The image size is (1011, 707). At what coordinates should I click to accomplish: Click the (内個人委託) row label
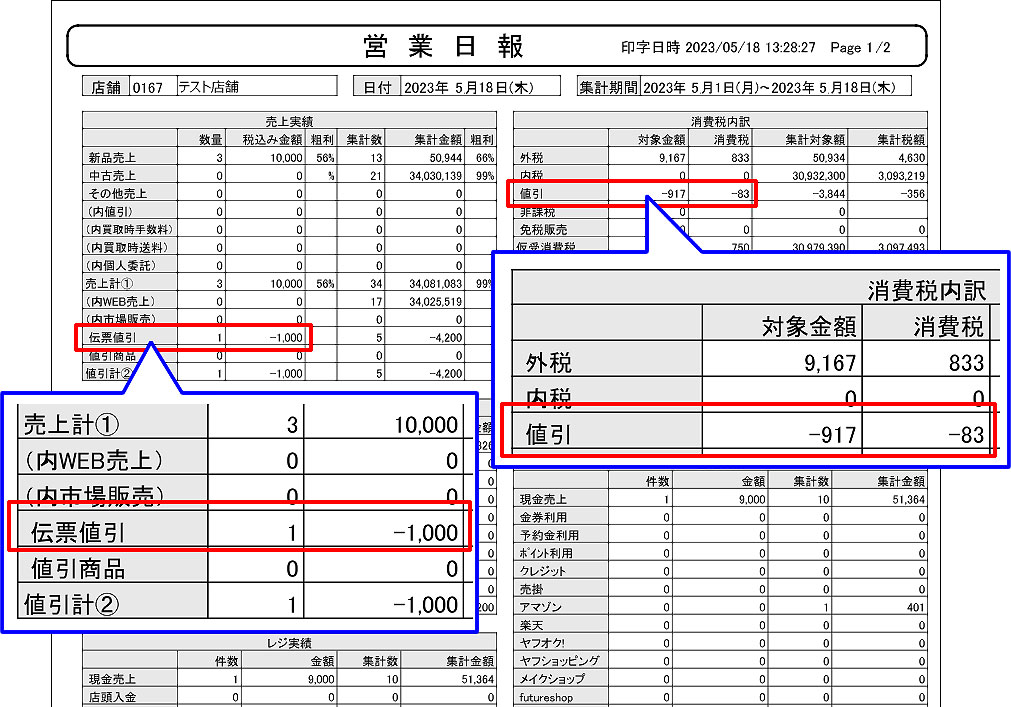point(121,266)
